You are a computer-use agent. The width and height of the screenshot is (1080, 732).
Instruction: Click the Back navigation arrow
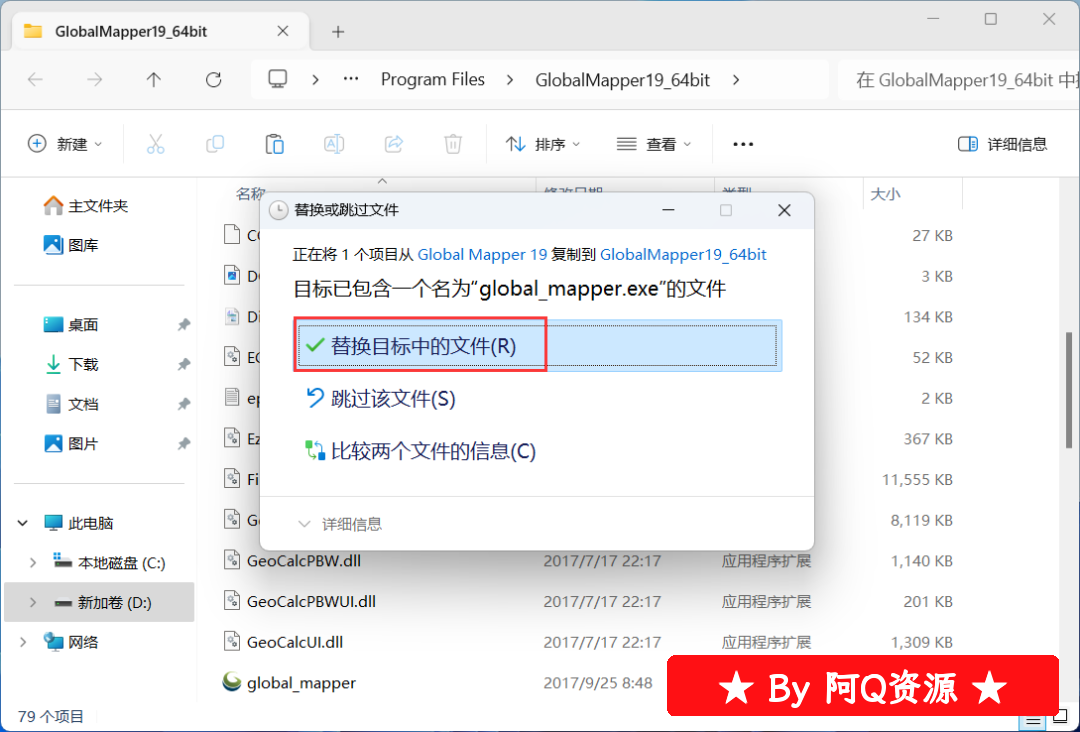35,80
